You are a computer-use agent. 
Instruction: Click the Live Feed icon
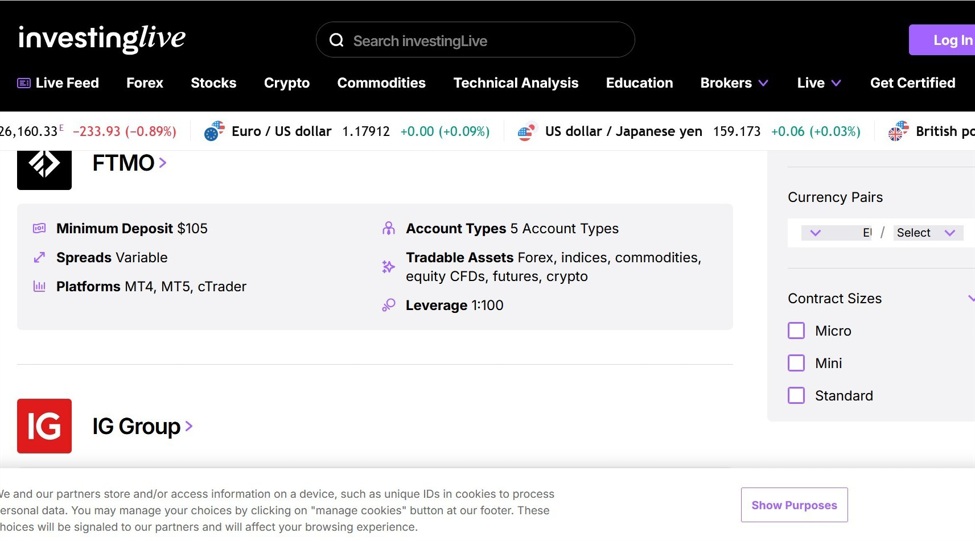24,83
